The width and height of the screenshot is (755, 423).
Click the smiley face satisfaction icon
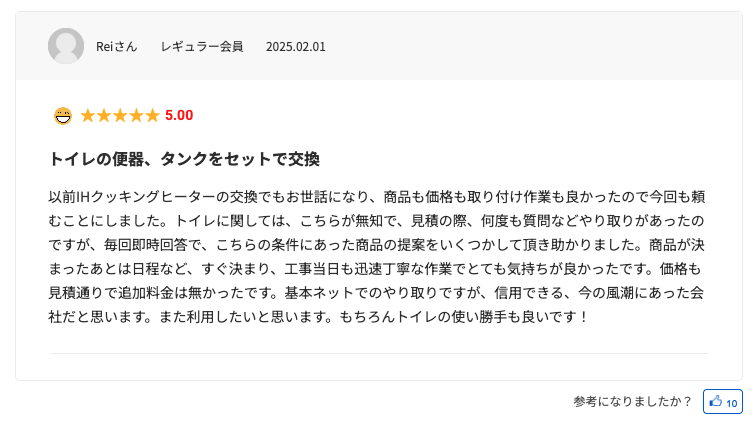point(63,116)
